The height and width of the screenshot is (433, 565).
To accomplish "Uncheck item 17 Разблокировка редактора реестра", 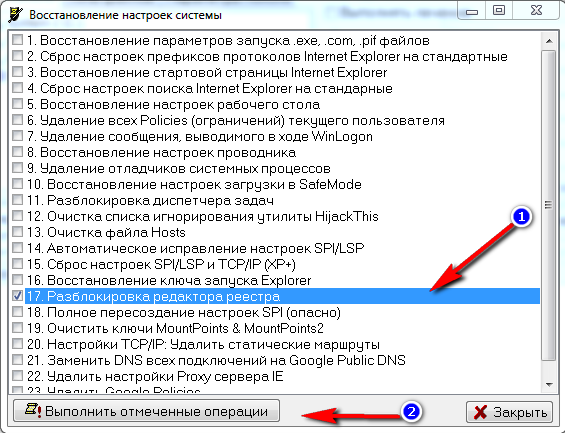I will pyautogui.click(x=17, y=296).
